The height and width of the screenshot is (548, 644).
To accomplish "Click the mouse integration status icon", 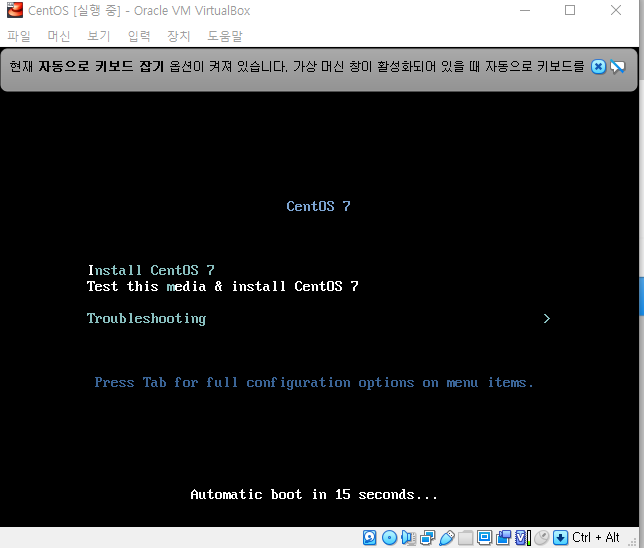I will click(542, 537).
